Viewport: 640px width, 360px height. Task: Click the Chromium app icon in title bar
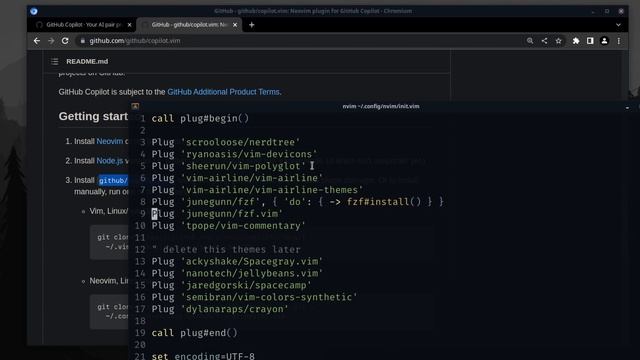pyautogui.click(x=34, y=11)
